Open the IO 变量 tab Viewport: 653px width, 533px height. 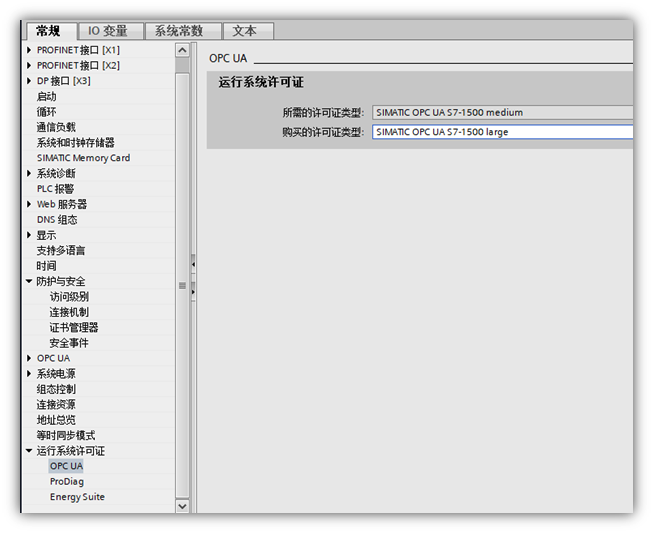pos(111,31)
